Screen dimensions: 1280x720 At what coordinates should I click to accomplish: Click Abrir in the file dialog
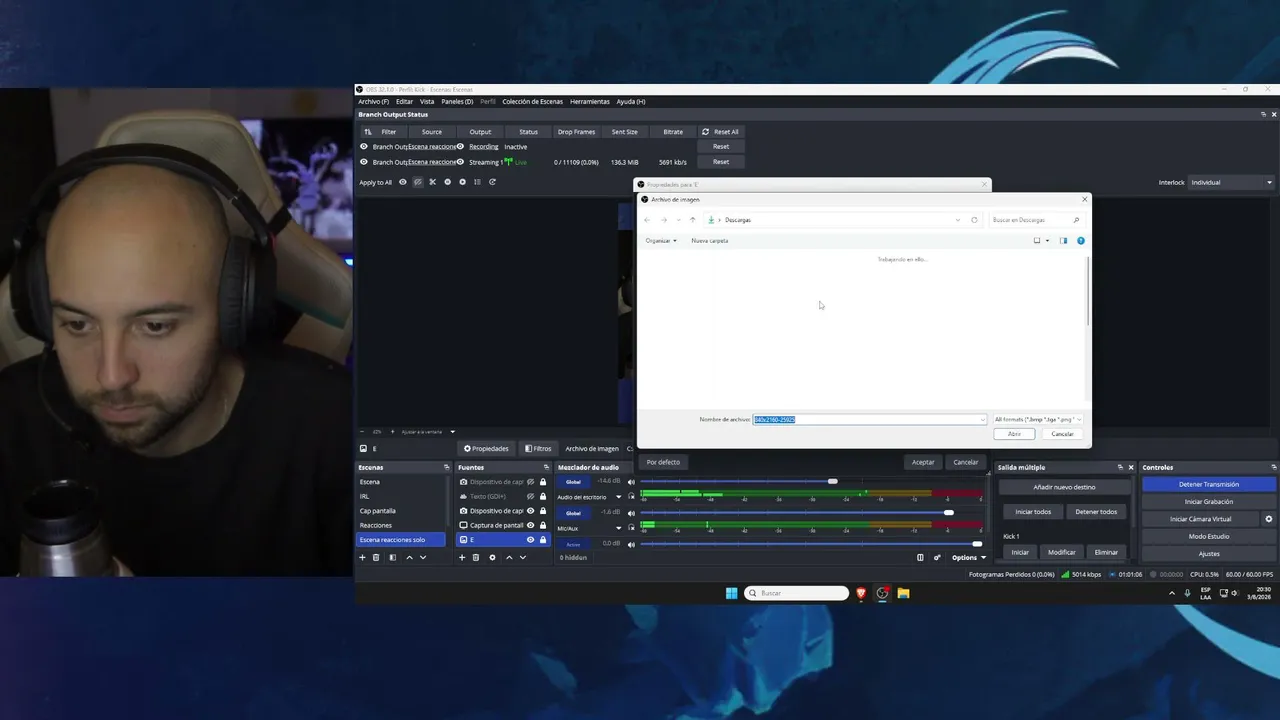pos(1014,434)
